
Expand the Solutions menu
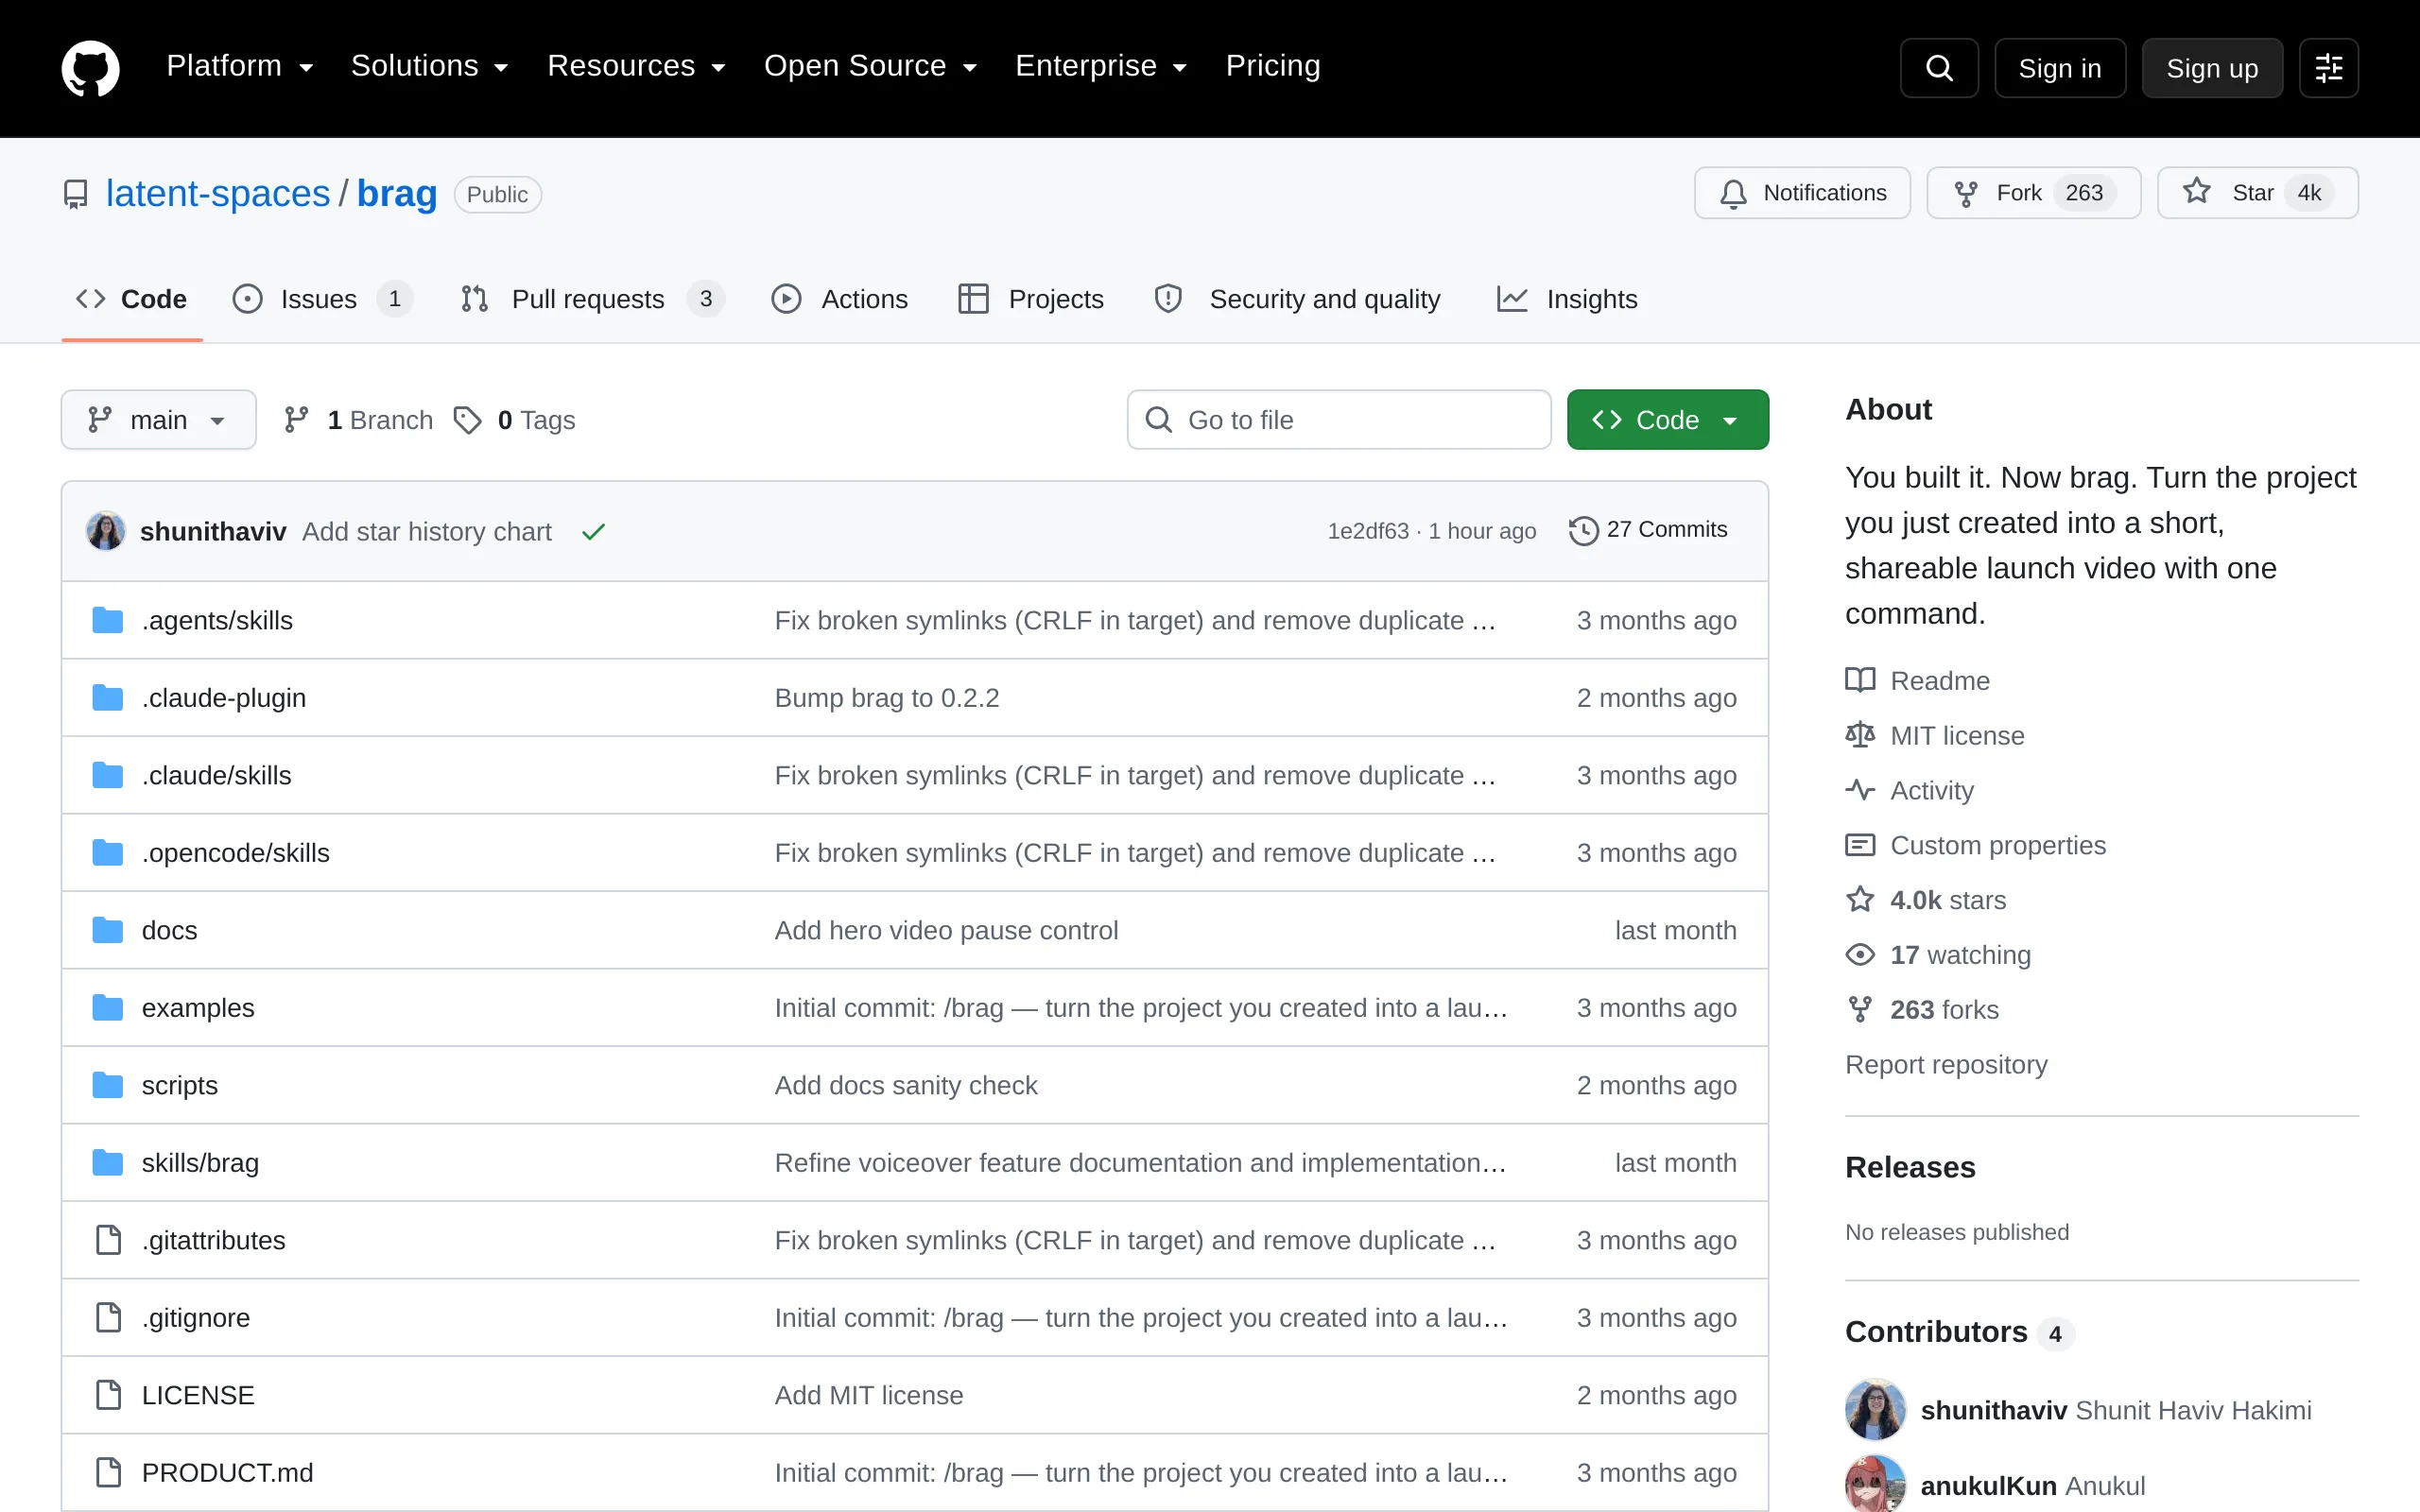coord(430,66)
